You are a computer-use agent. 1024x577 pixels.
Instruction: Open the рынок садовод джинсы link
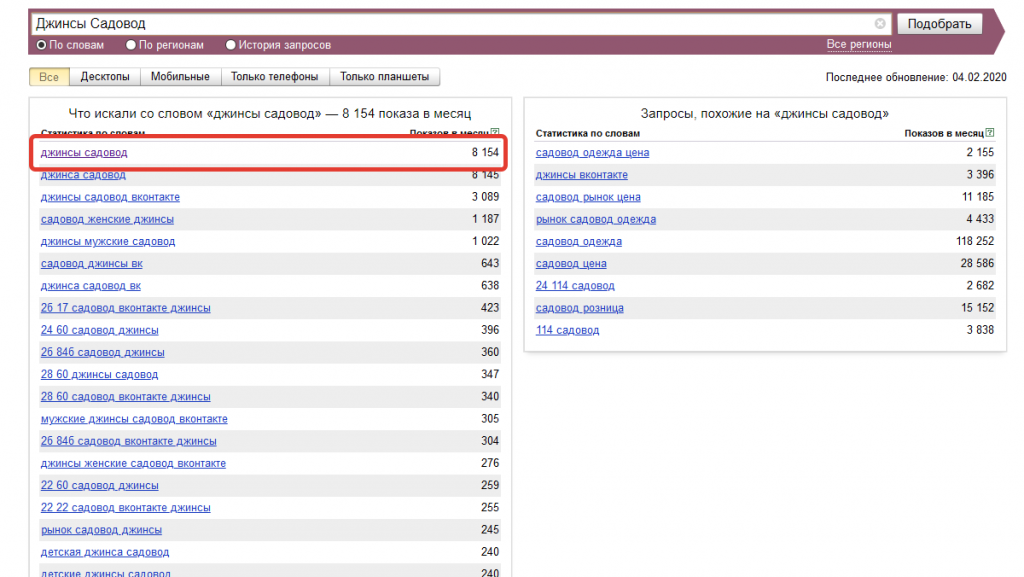tap(101, 529)
